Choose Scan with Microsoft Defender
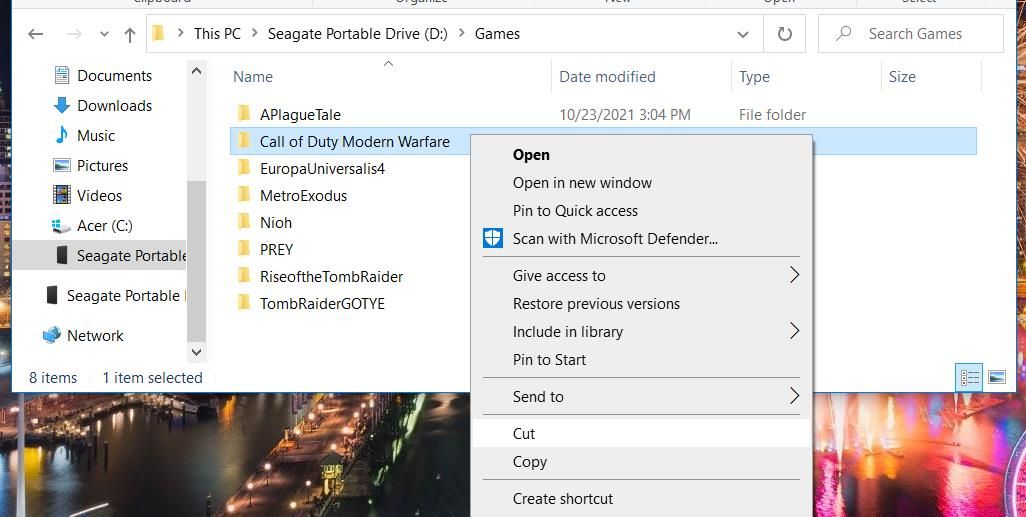The width and height of the screenshot is (1026, 517). pyautogui.click(x=641, y=240)
